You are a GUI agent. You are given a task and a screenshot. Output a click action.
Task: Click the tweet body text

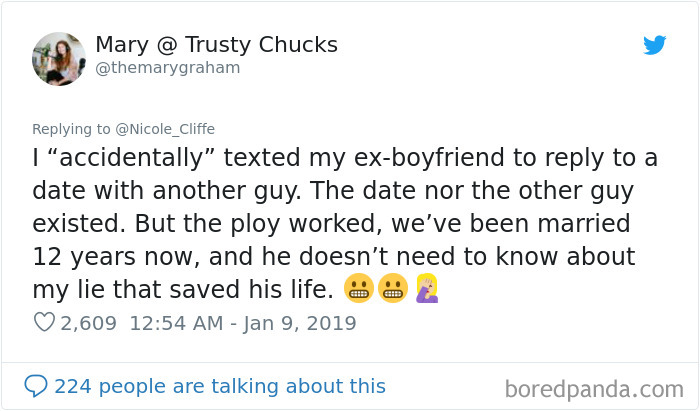tap(345, 224)
